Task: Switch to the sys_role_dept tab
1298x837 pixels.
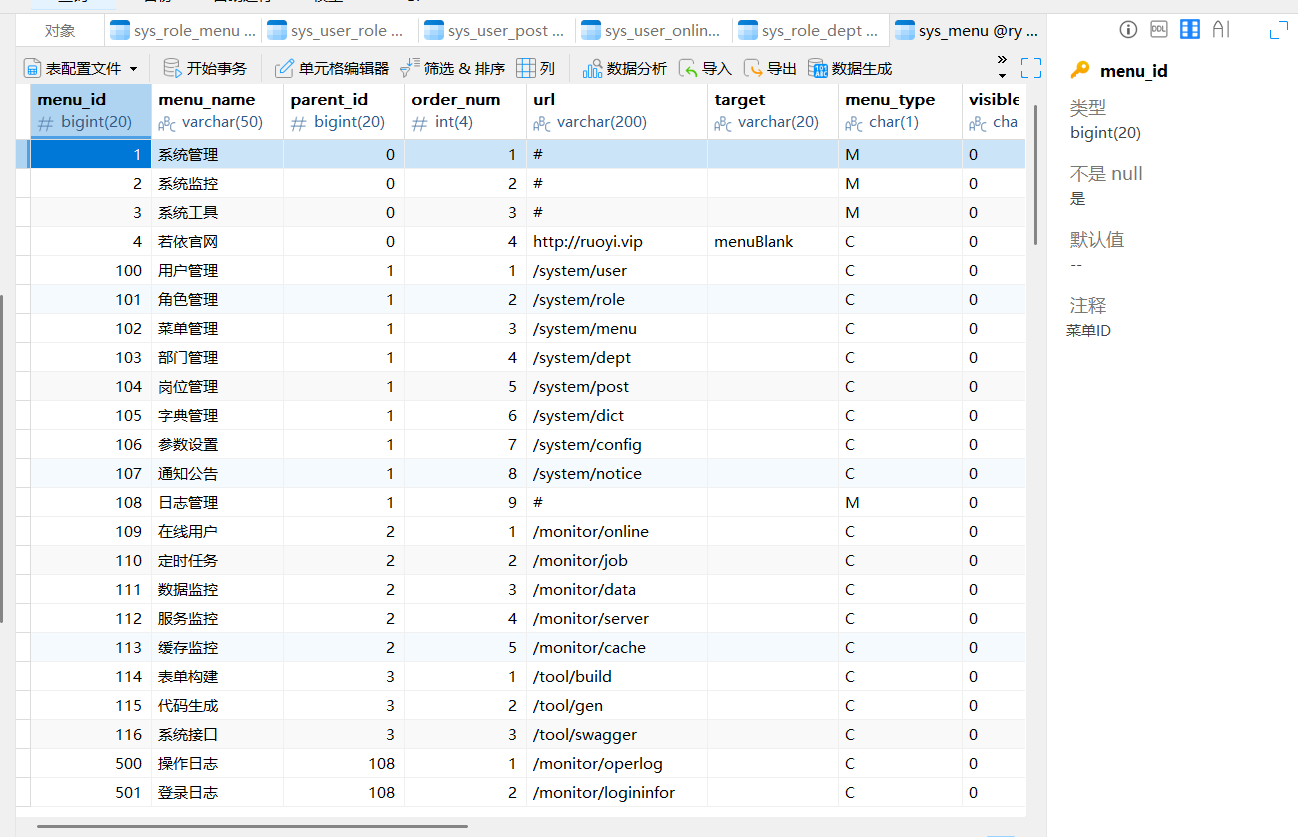Action: pyautogui.click(x=811, y=31)
